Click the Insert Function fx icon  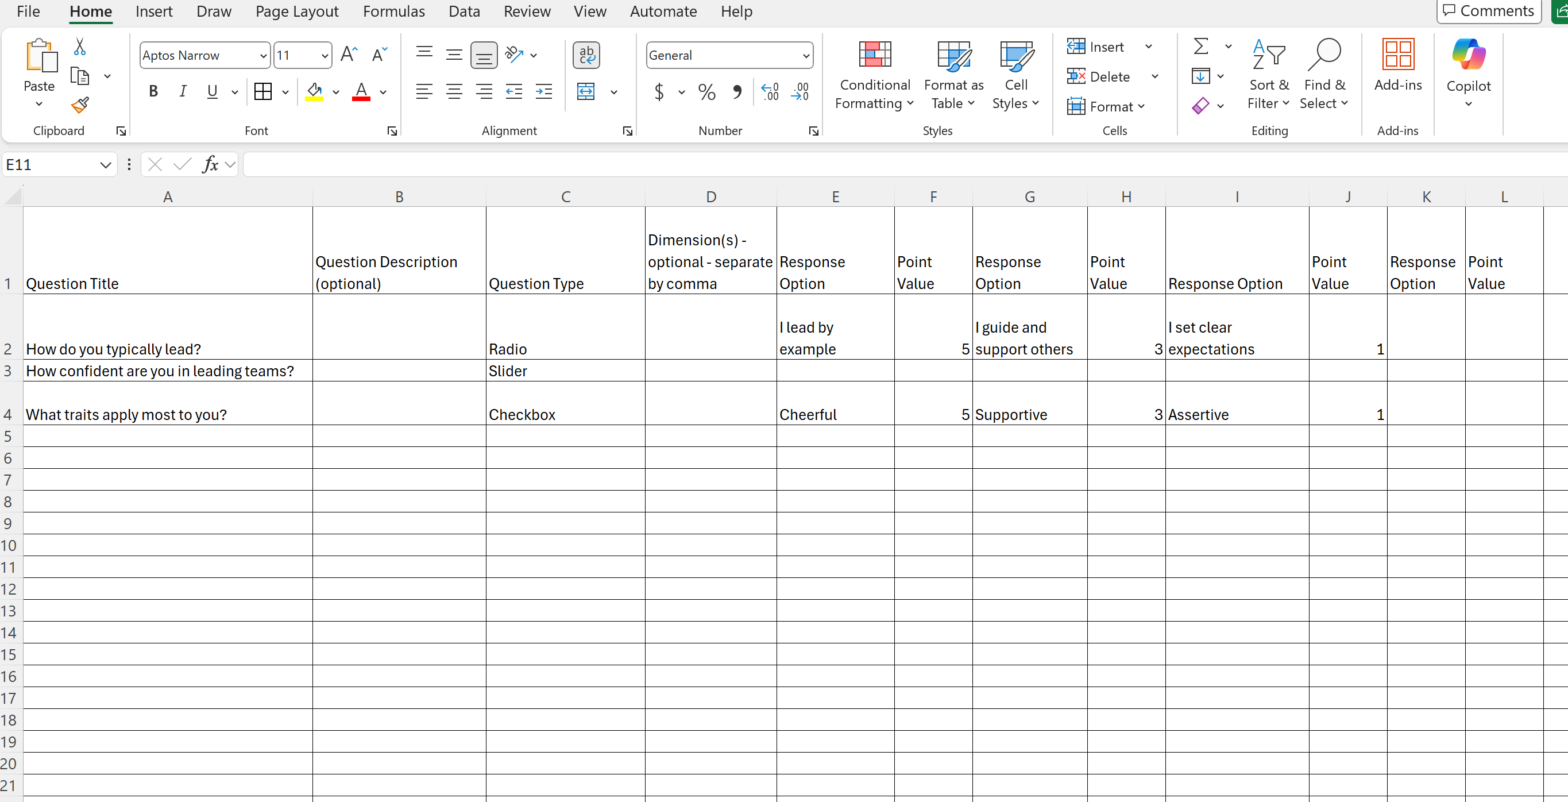210,165
